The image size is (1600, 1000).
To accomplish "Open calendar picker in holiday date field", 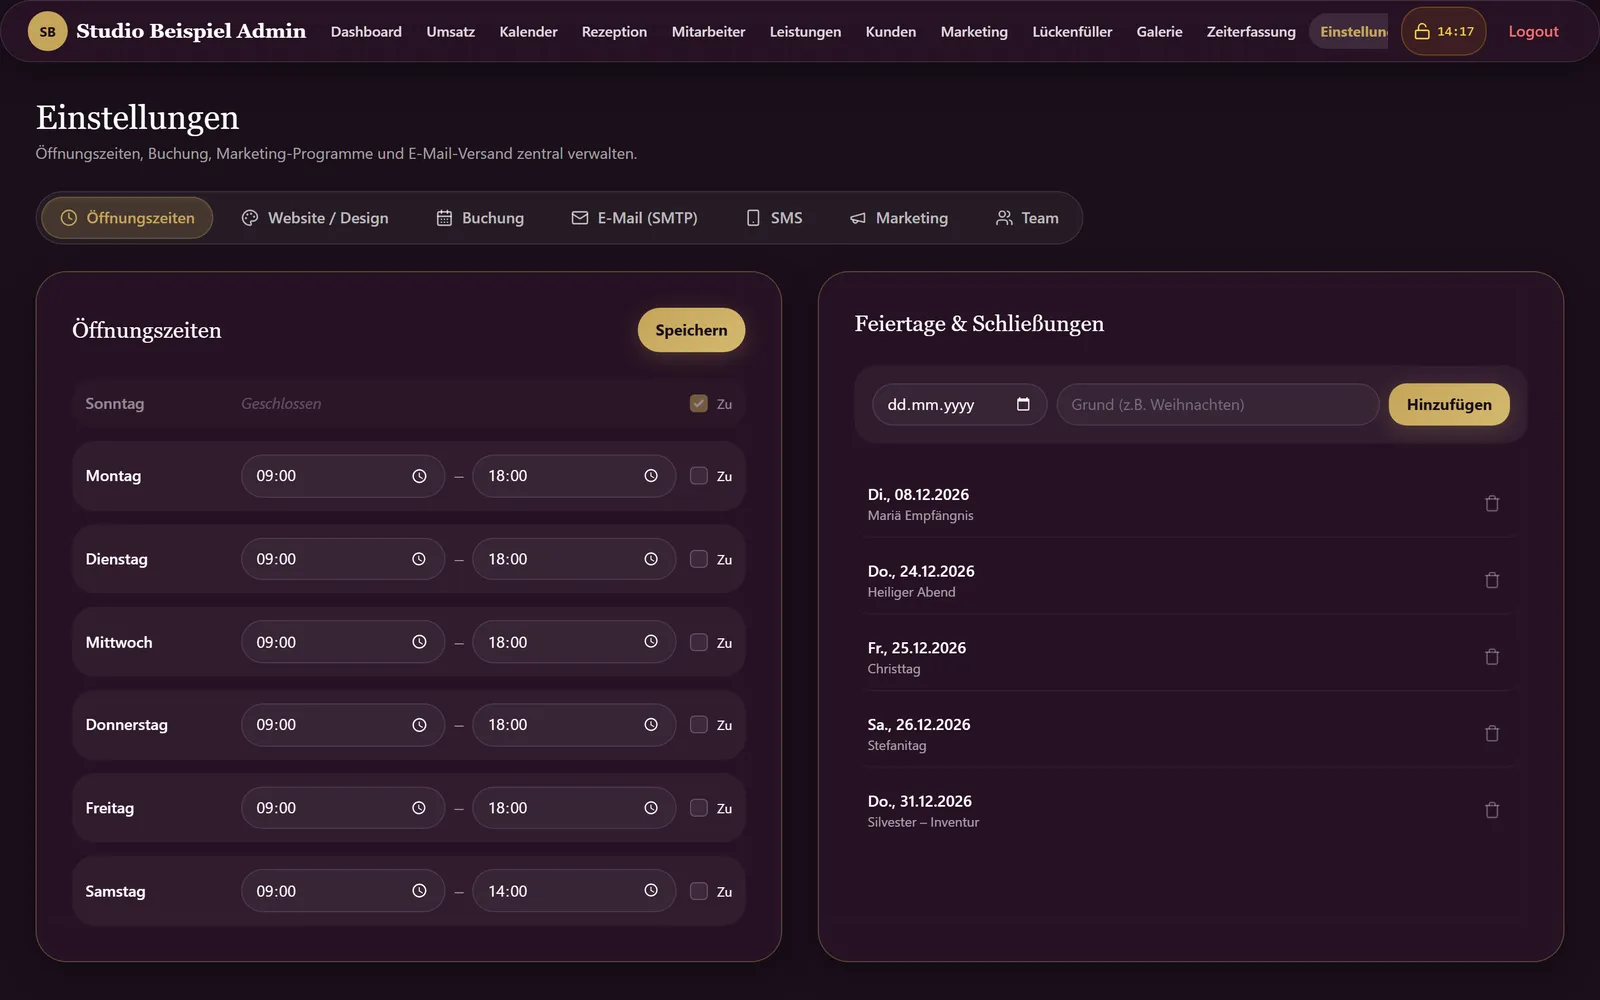I will (1022, 404).
